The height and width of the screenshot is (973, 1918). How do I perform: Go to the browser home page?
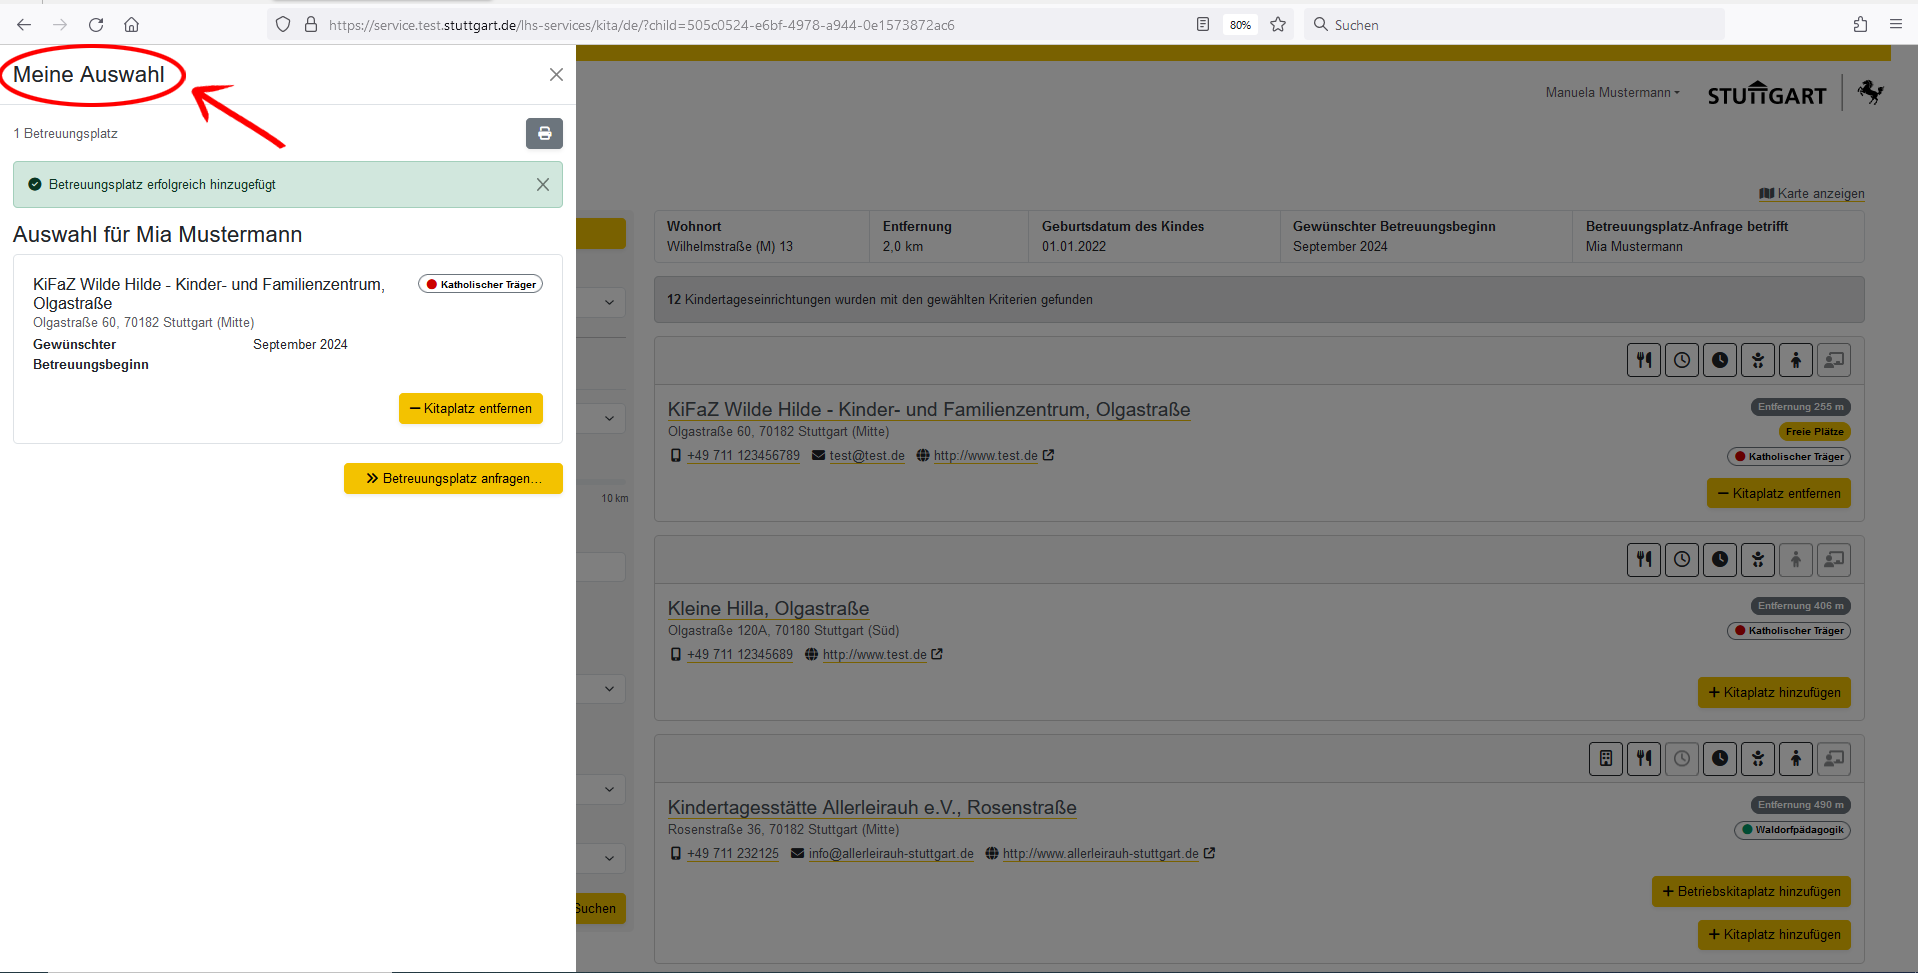tap(131, 25)
